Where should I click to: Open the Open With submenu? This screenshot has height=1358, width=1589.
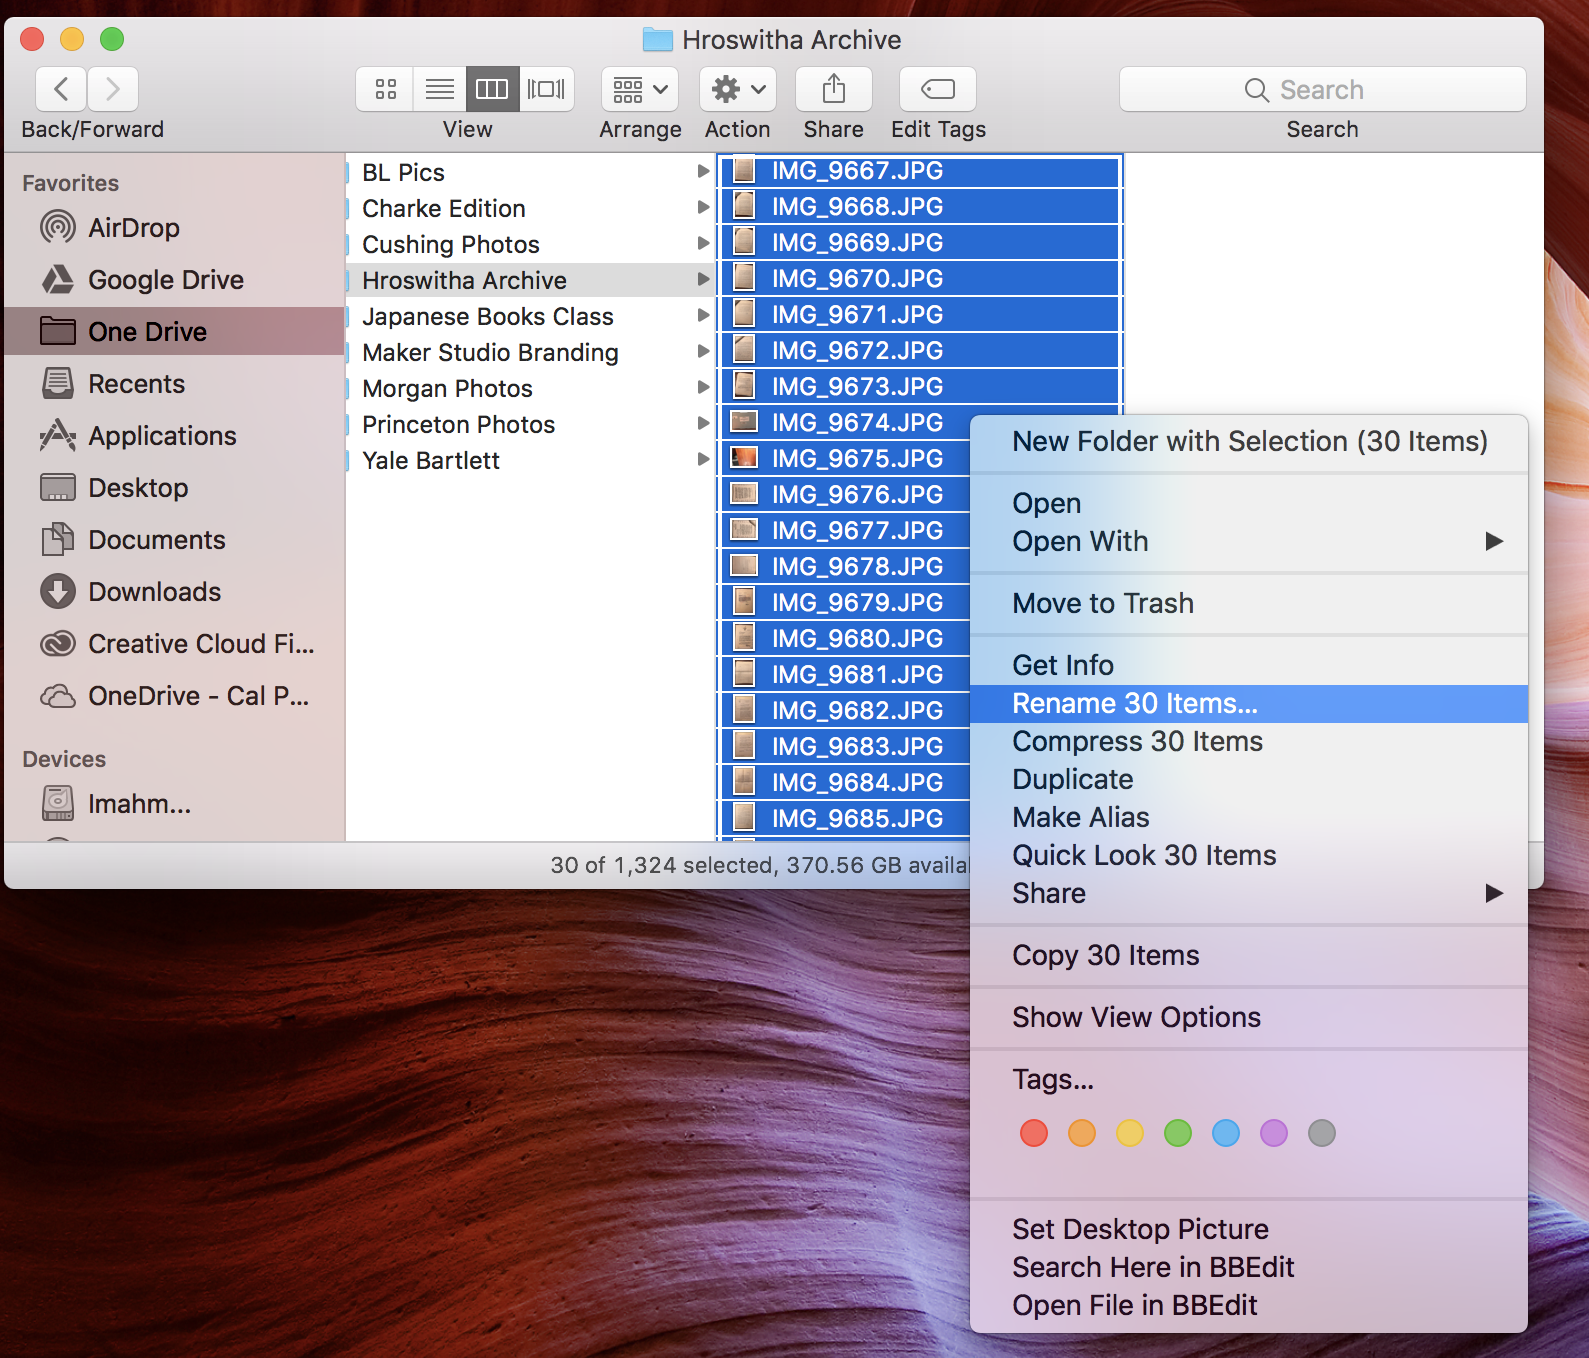click(x=1249, y=541)
